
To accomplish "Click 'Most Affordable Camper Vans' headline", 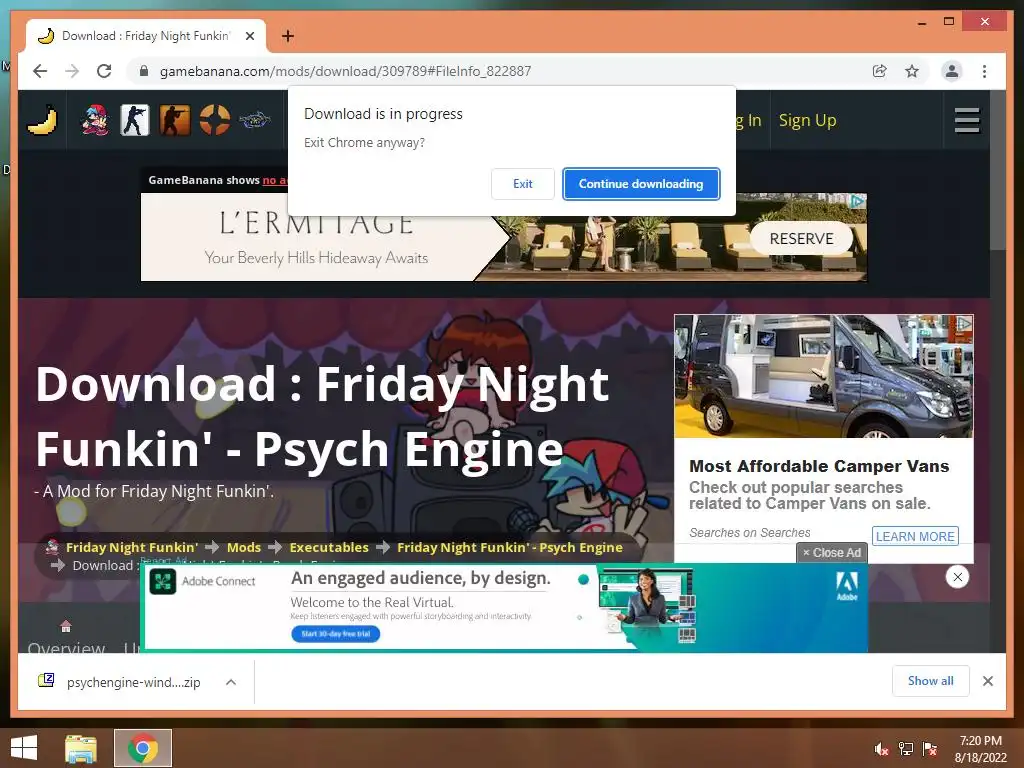I will click(x=819, y=466).
